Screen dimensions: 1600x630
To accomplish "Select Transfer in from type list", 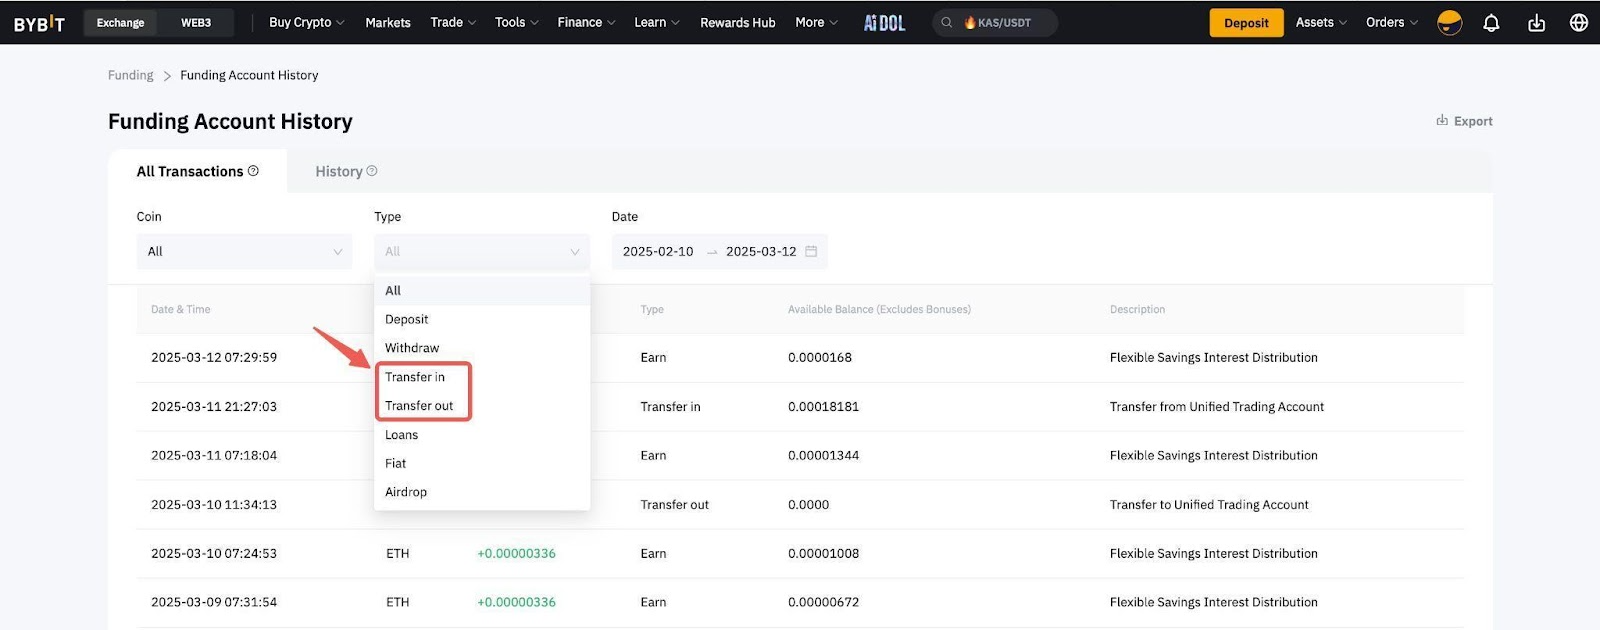I will coord(415,377).
